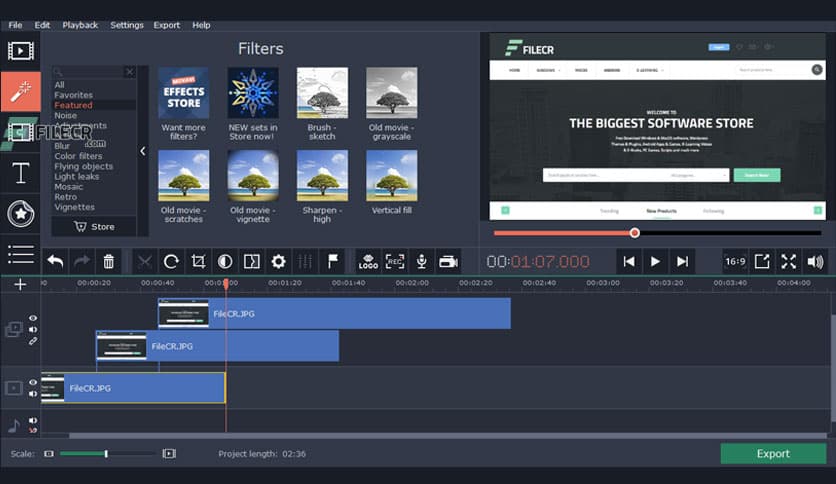Skip to previous frame button
The height and width of the screenshot is (484, 836).
[629, 261]
